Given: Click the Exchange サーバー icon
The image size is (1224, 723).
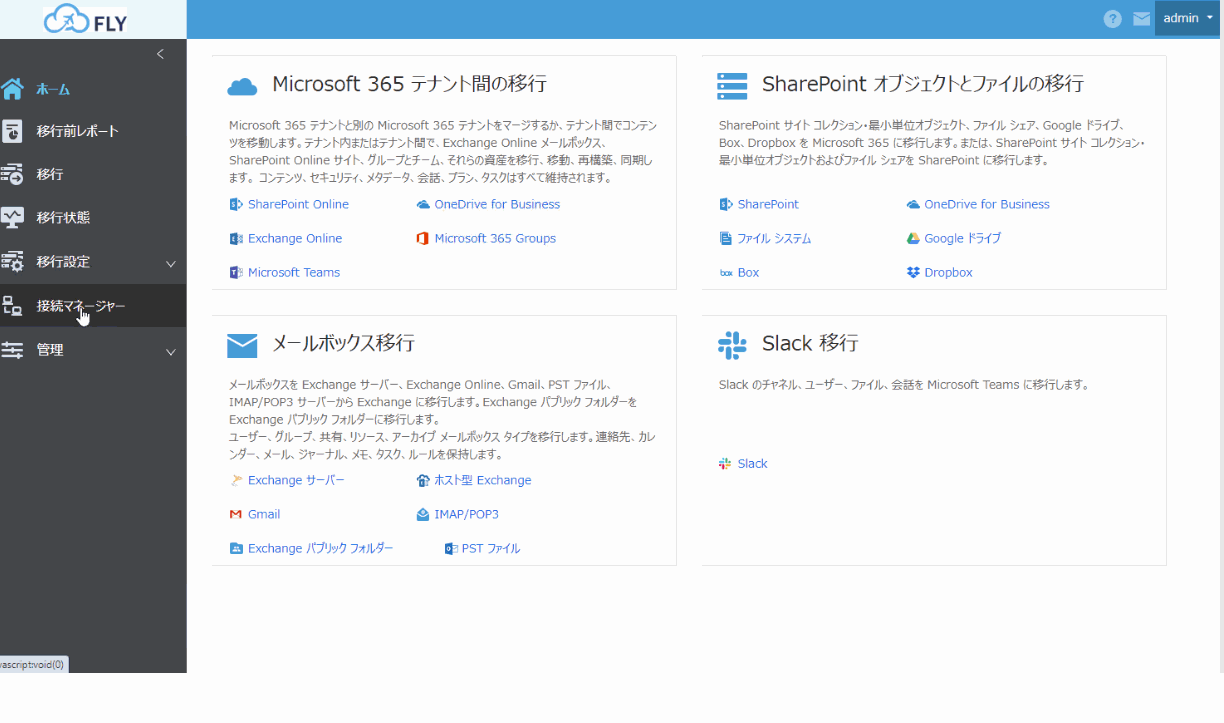Looking at the screenshot, I should pos(236,480).
